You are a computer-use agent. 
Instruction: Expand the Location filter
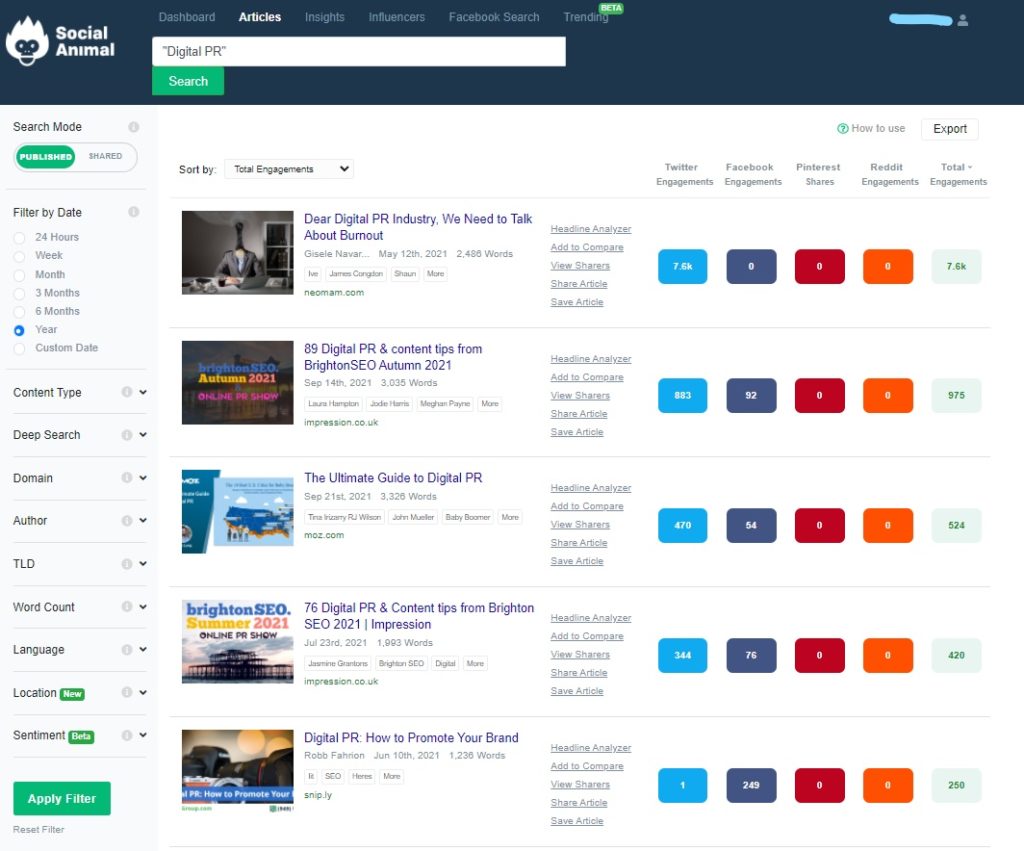pos(143,692)
